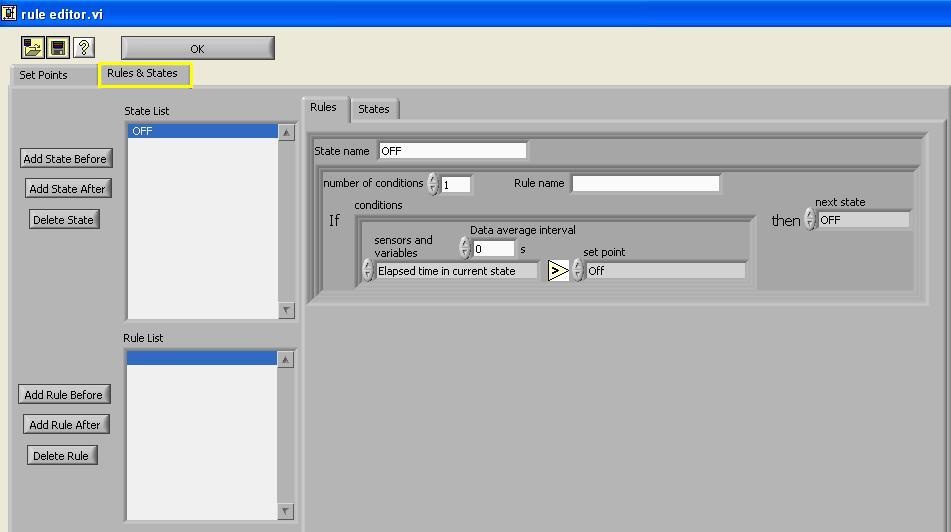The width and height of the screenshot is (951, 532).
Task: Click Delete State button
Action: coord(64,220)
